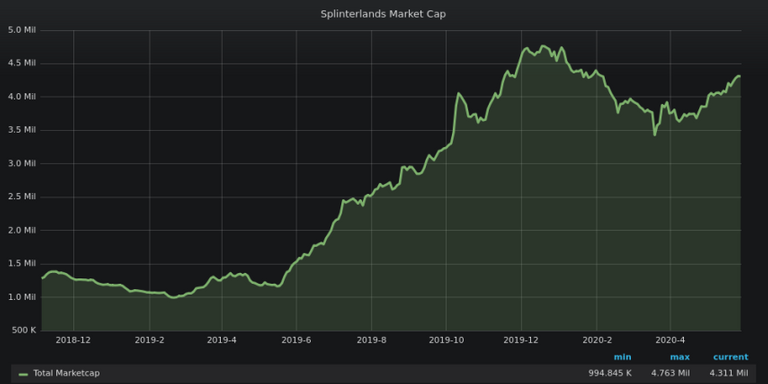Click the 2019-8 x-axis date label

tap(371, 340)
